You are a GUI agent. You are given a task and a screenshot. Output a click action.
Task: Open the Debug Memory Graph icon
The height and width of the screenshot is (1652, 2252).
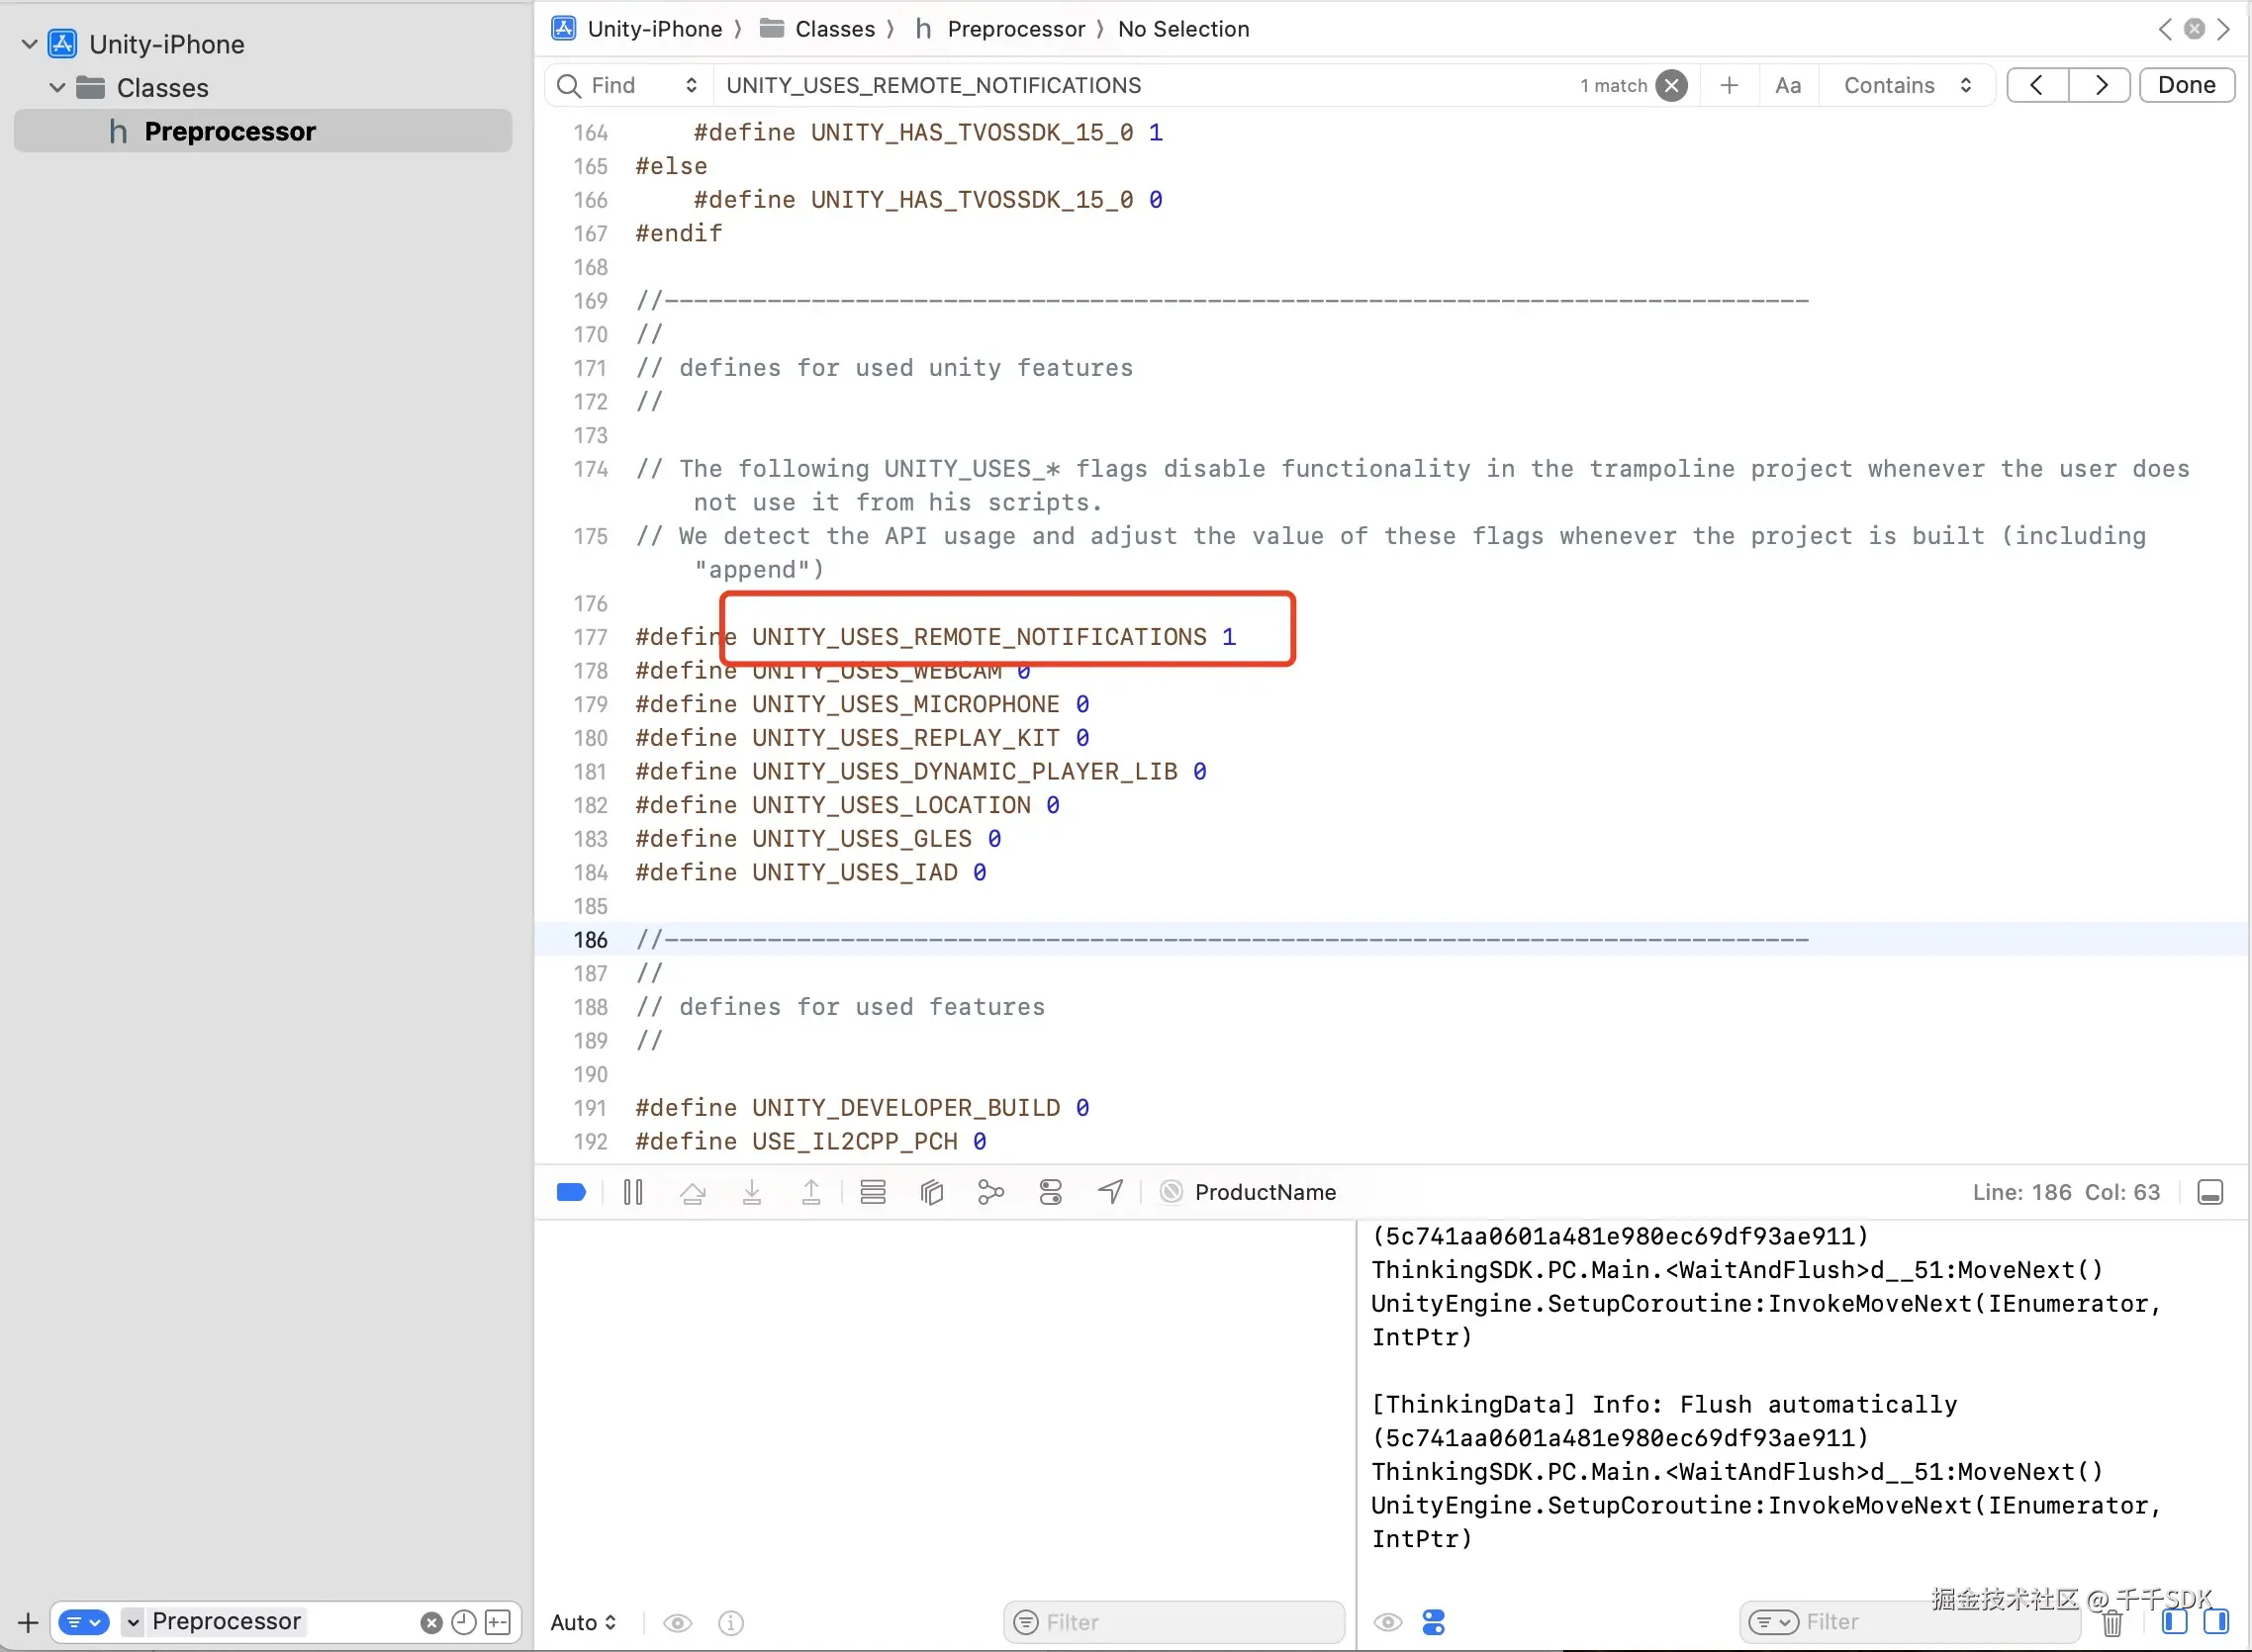990,1192
